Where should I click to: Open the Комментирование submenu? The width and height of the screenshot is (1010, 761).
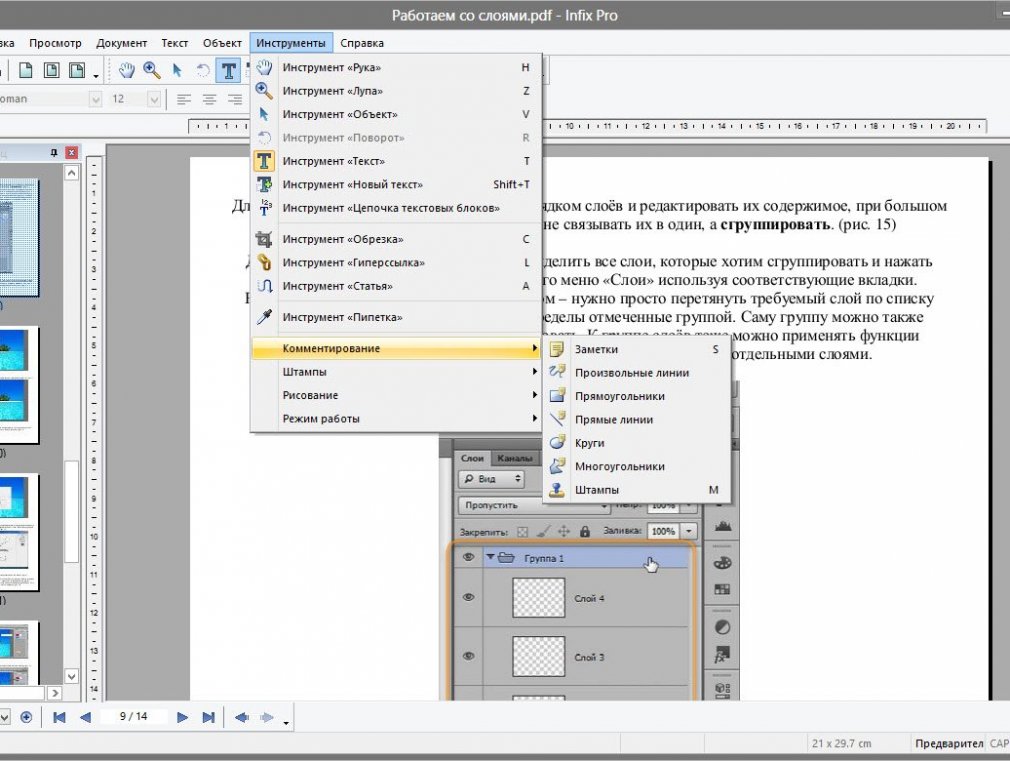click(396, 349)
